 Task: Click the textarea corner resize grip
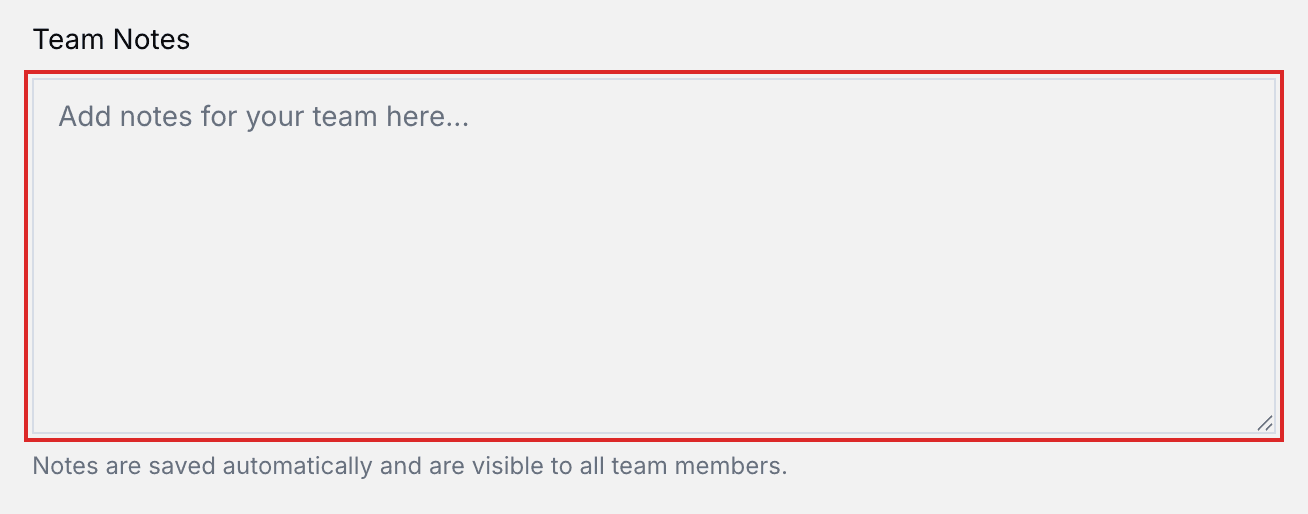coord(1265,423)
